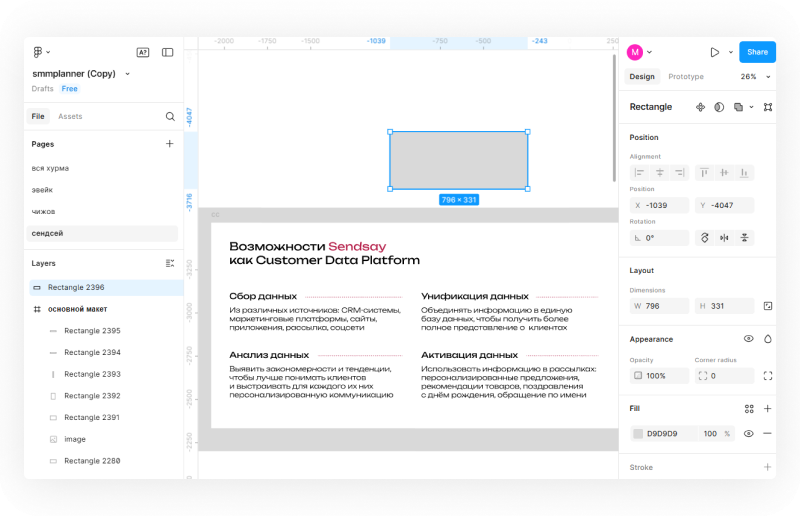800x516 pixels.
Task: Add a fill with plus icon
Action: tap(767, 408)
